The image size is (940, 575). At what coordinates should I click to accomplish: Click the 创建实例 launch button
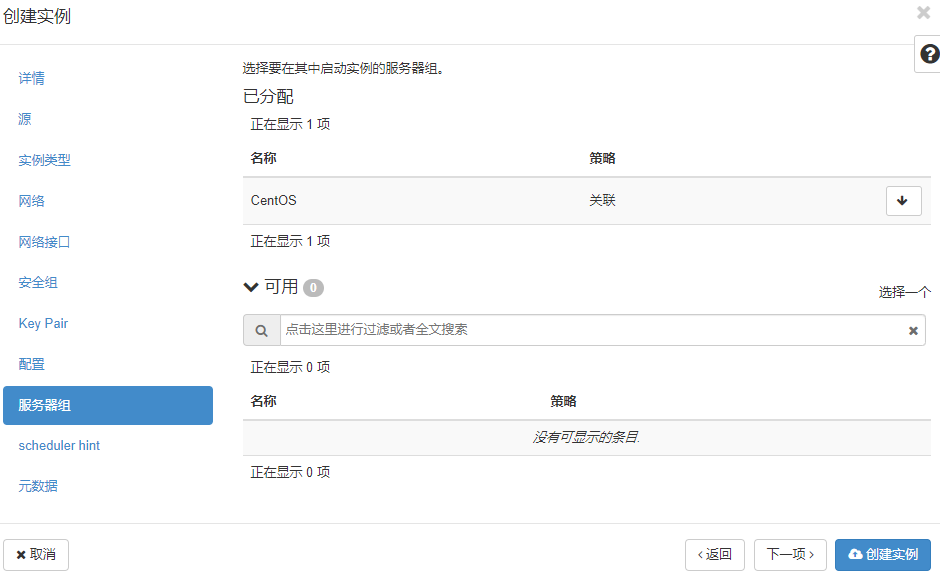pos(882,555)
